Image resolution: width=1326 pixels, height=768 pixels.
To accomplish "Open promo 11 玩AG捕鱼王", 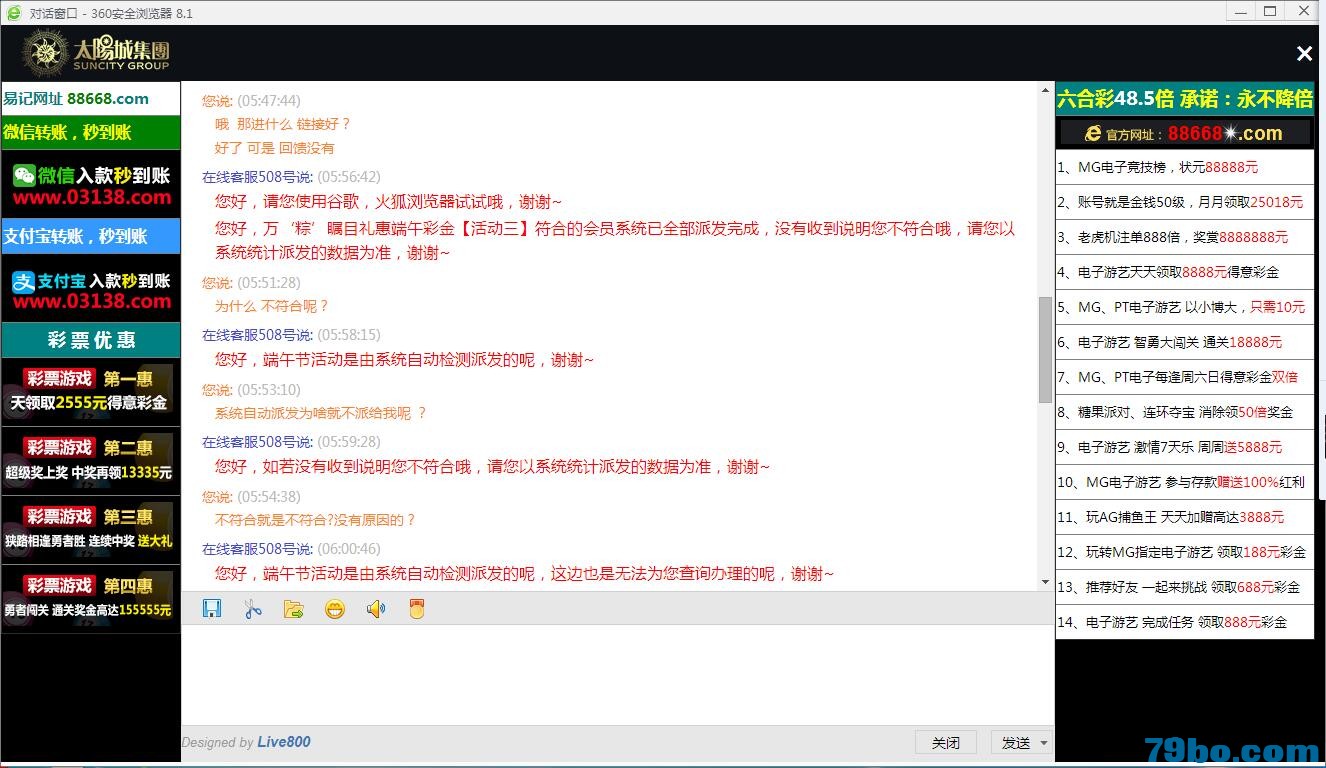I will [x=1185, y=517].
